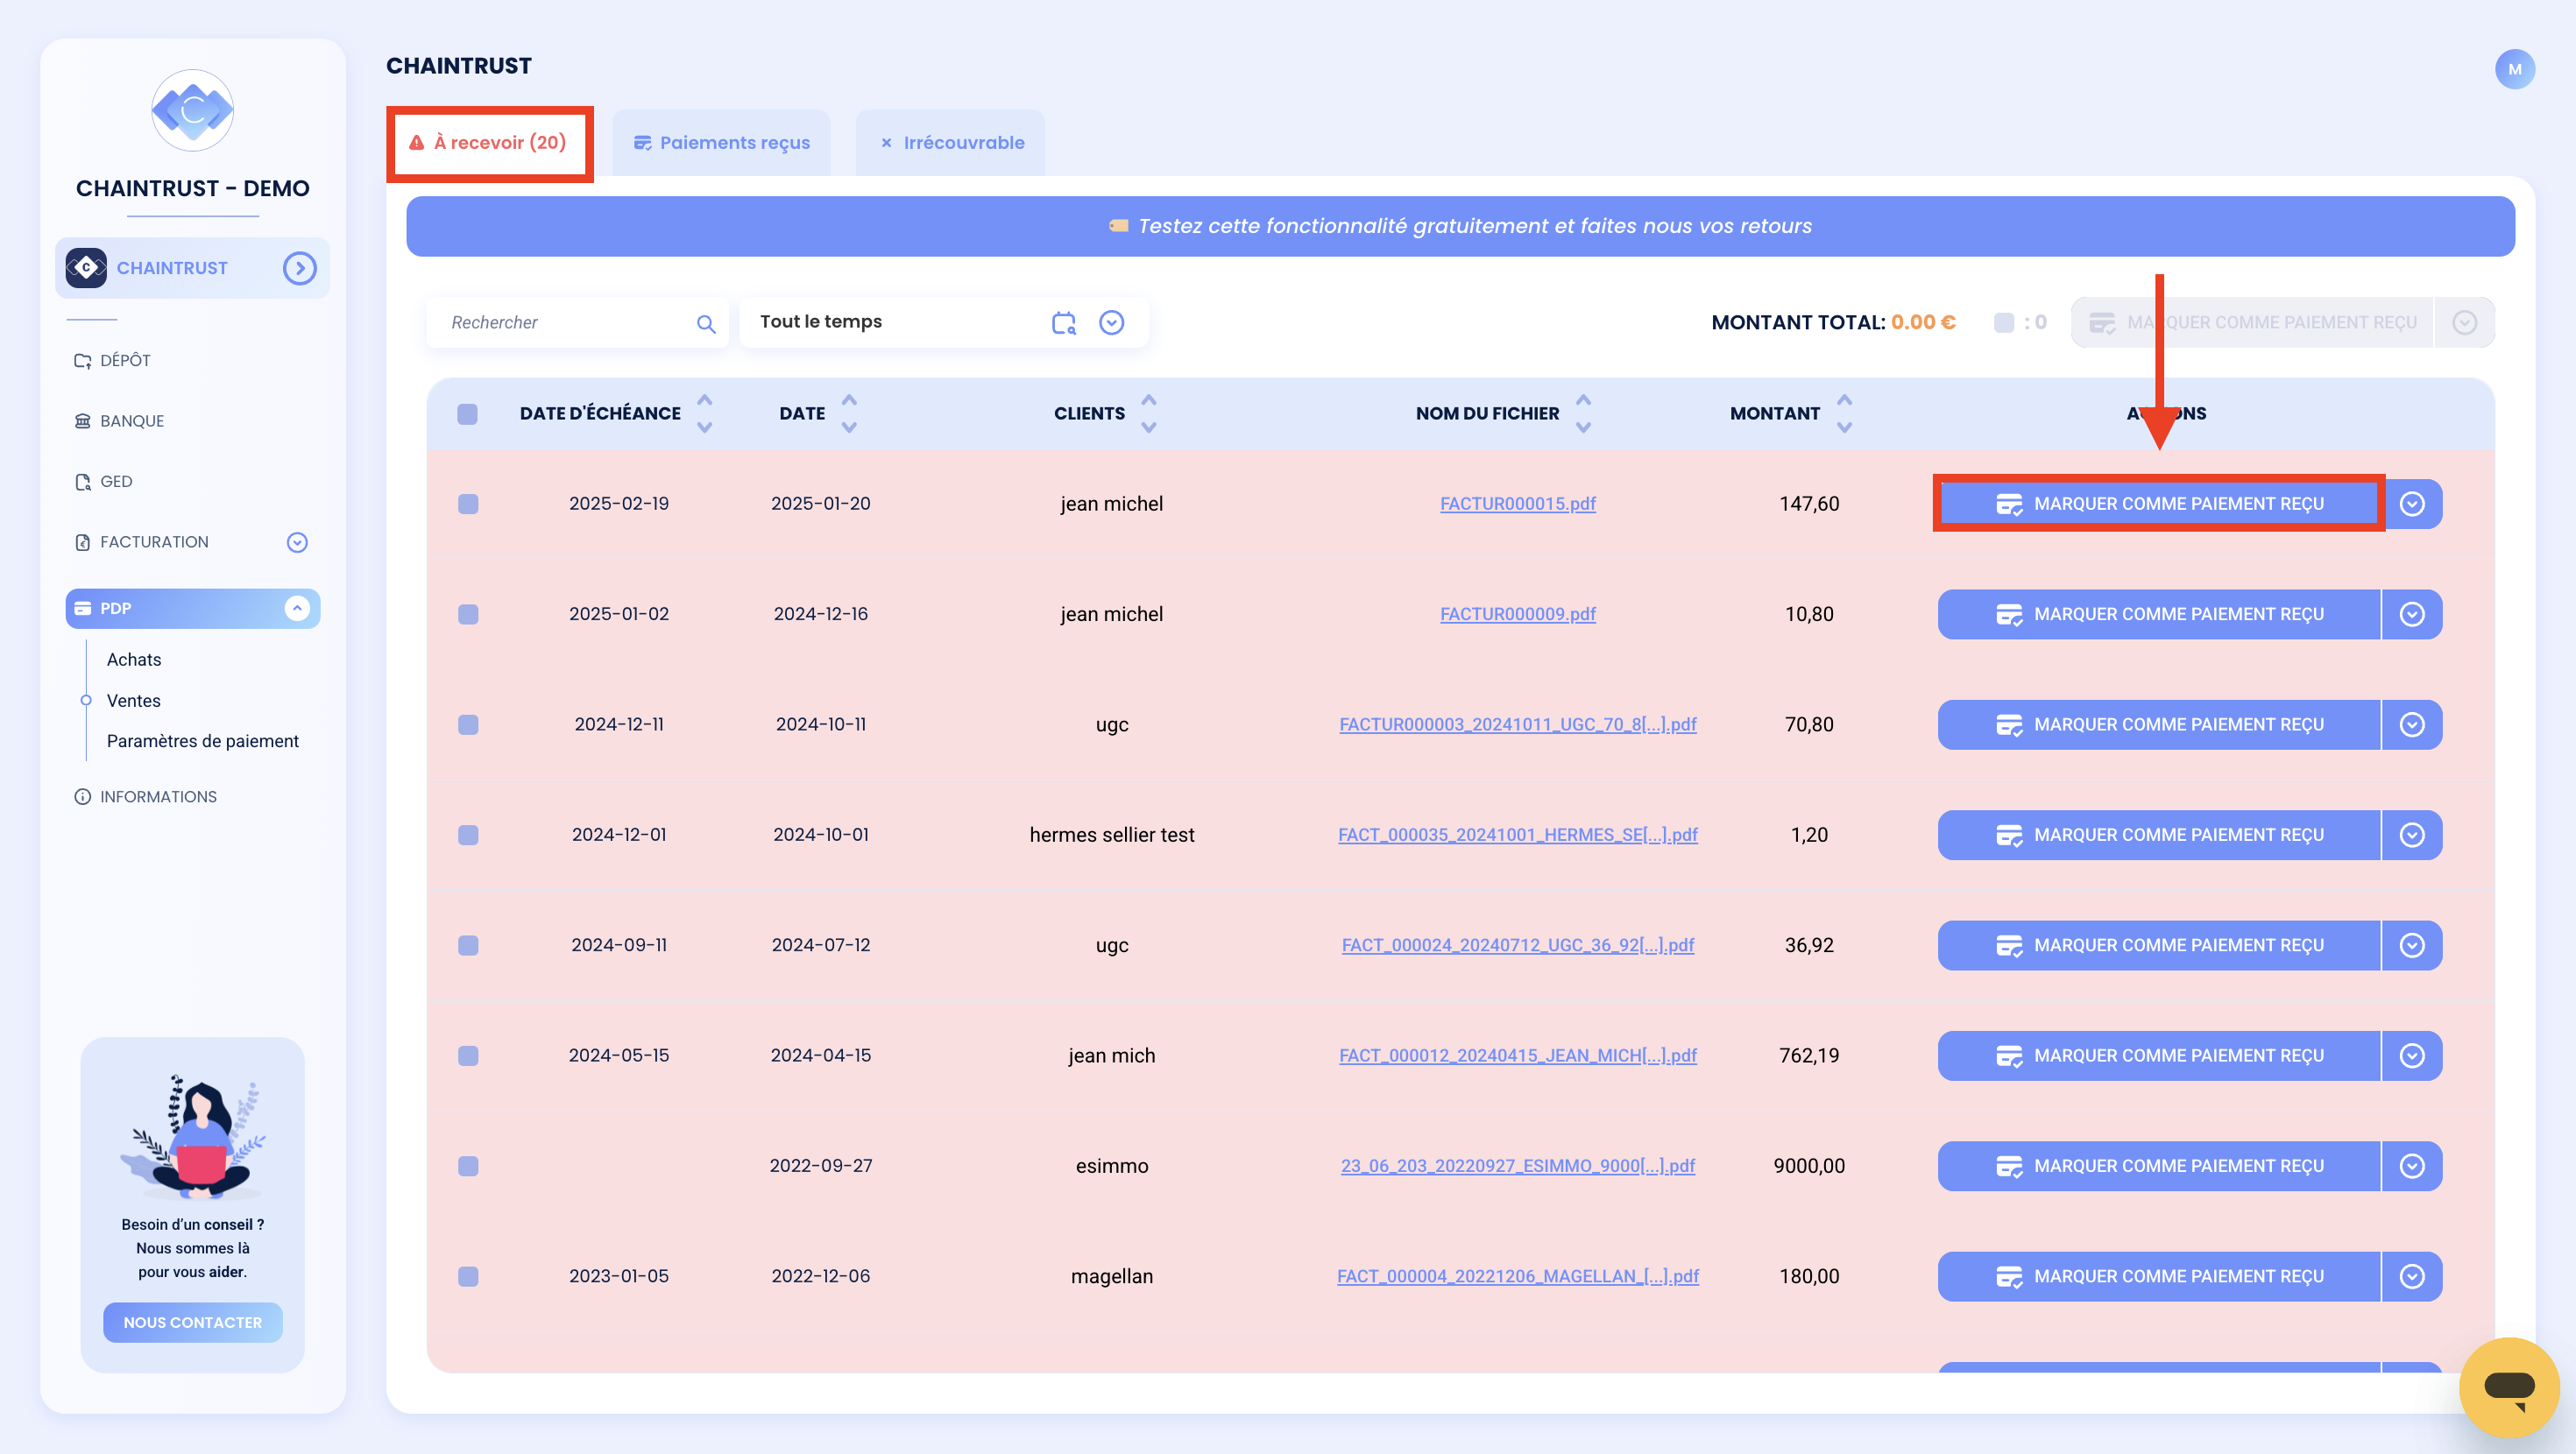Sort the Clients column

pos(1148,413)
